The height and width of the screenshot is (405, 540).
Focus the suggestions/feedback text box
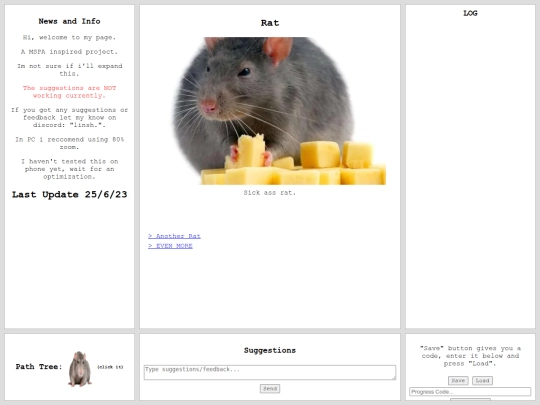click(270, 373)
